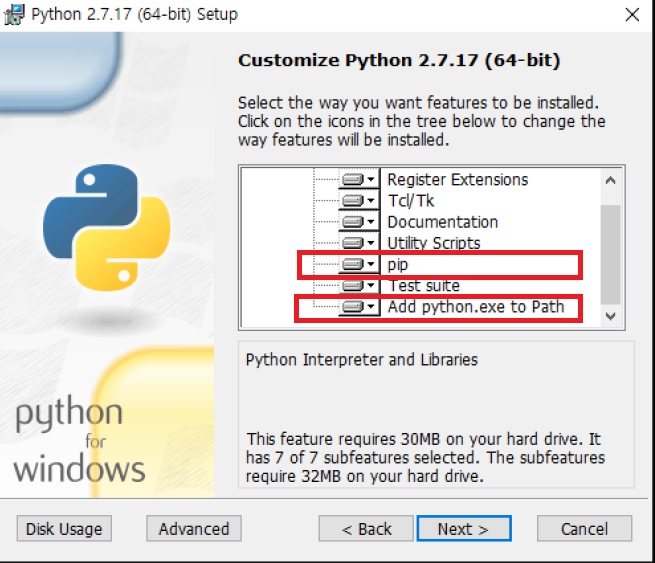The height and width of the screenshot is (563, 655).
Task: Click the feature list scroll down arrow
Action: [x=609, y=314]
